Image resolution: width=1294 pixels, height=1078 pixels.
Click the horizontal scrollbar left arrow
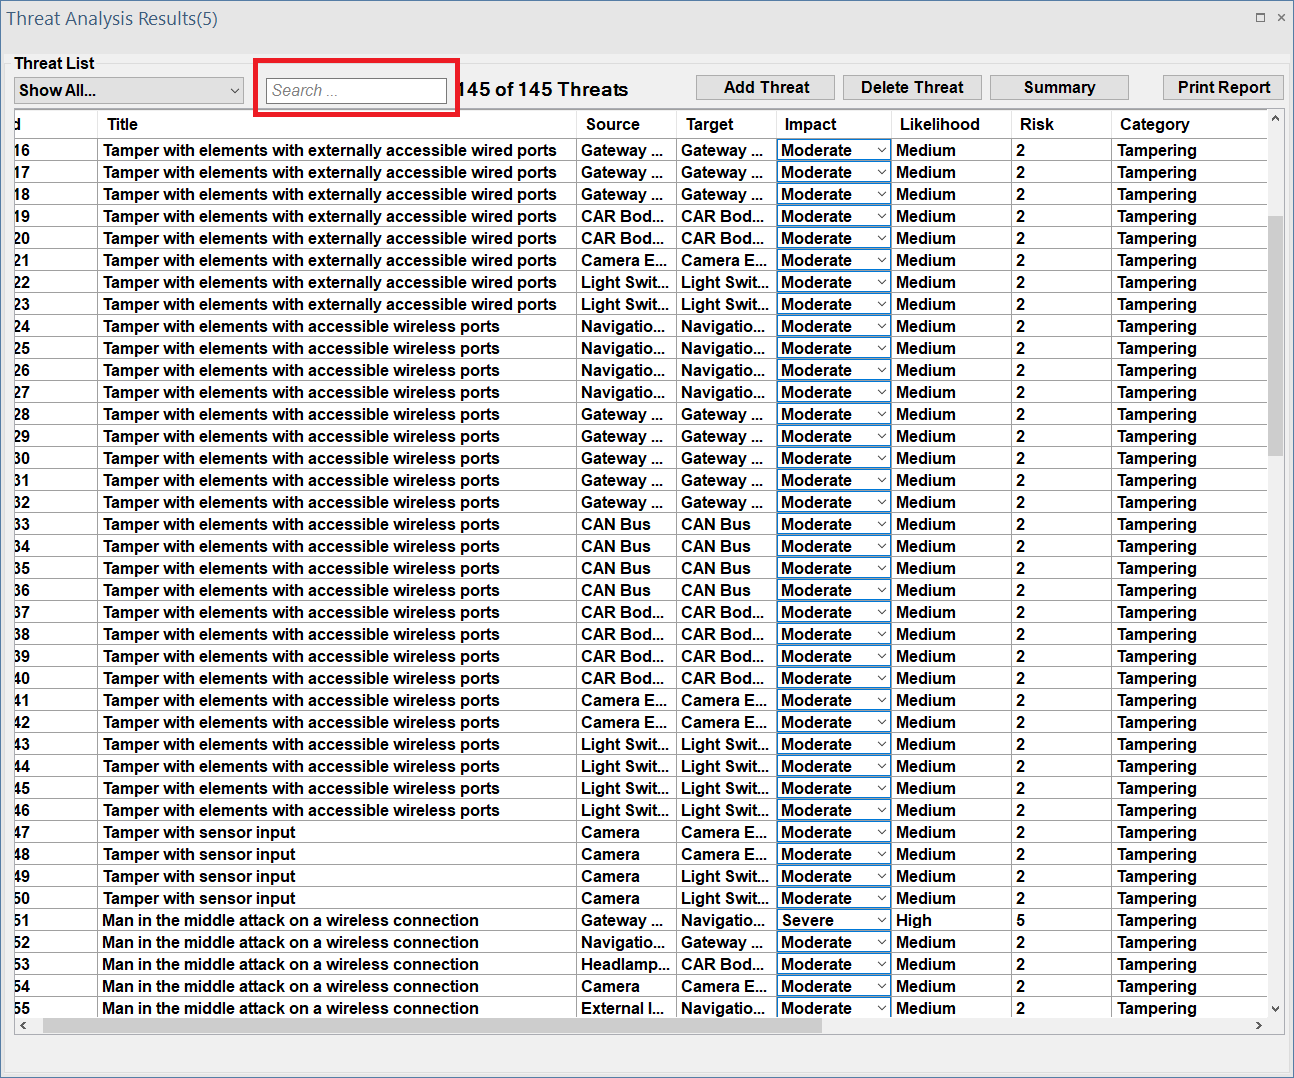pos(23,1026)
